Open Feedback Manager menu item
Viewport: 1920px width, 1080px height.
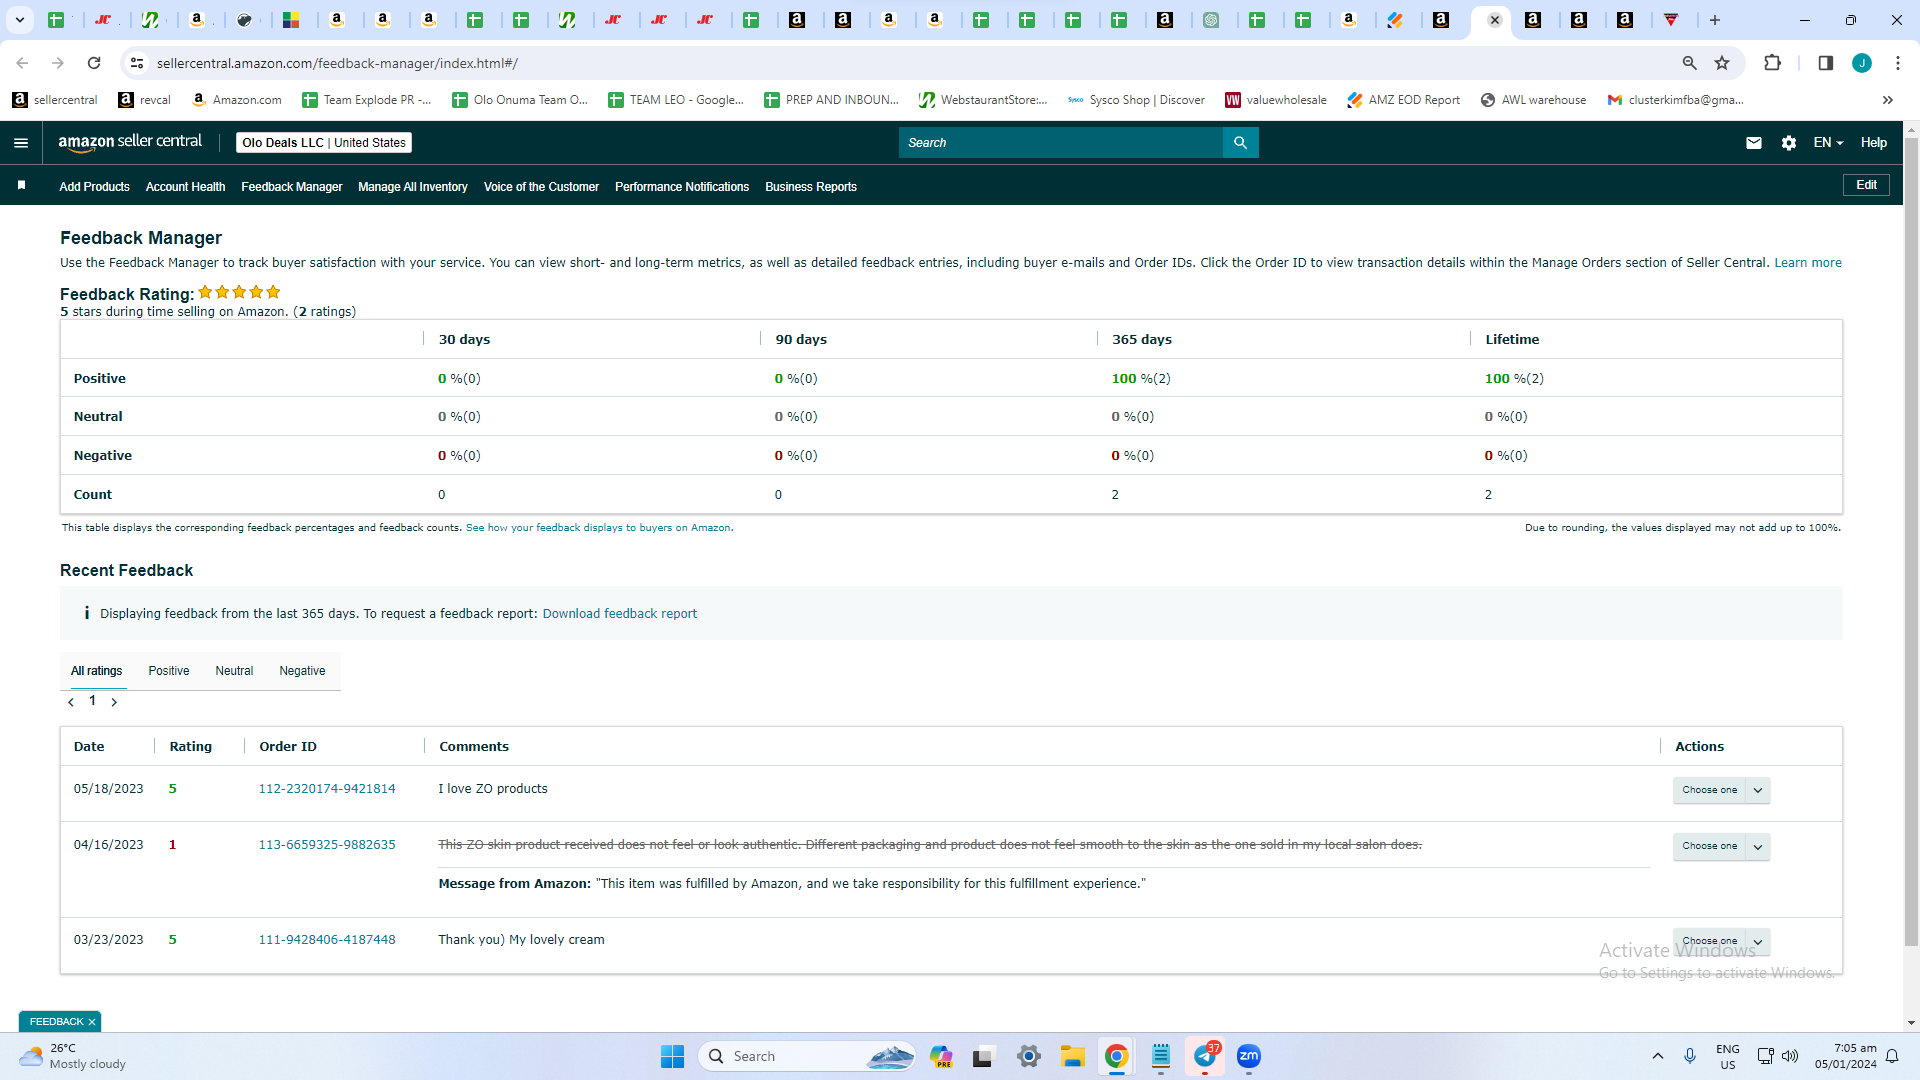[x=291, y=187]
